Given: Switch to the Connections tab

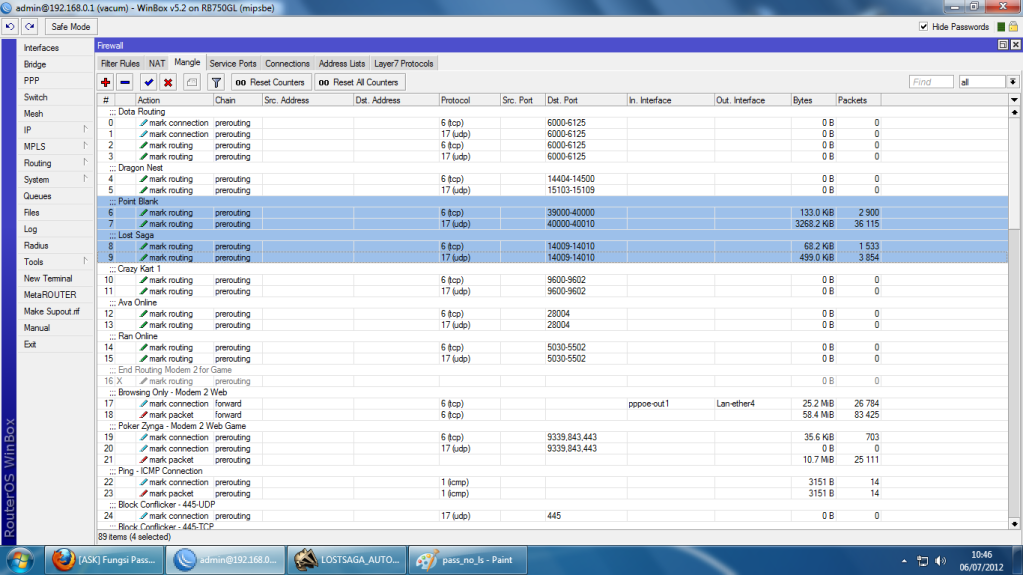Looking at the screenshot, I should [287, 63].
